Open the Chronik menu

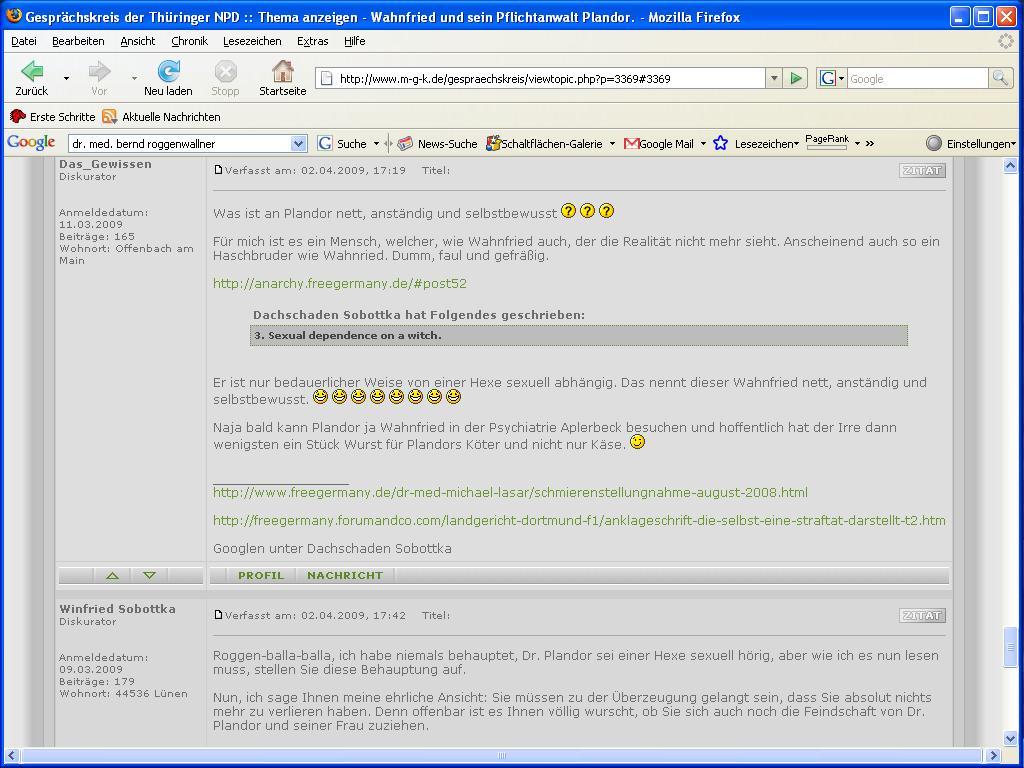point(189,41)
